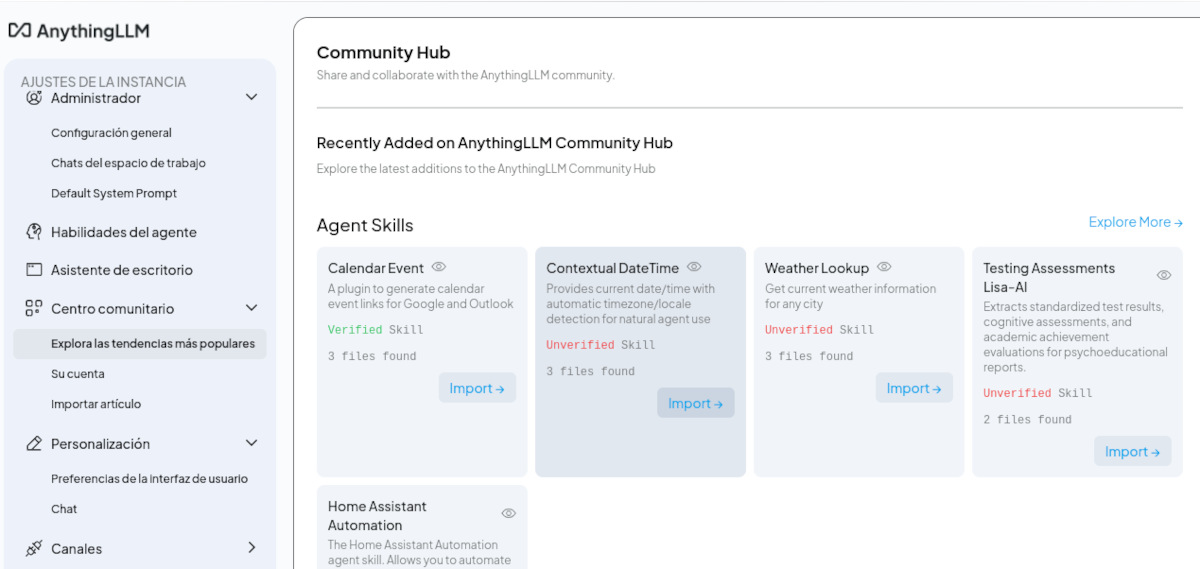Viewport: 1200px width, 569px height.
Task: Click Unverified Skill label on Weather Lookup
Action: click(819, 329)
